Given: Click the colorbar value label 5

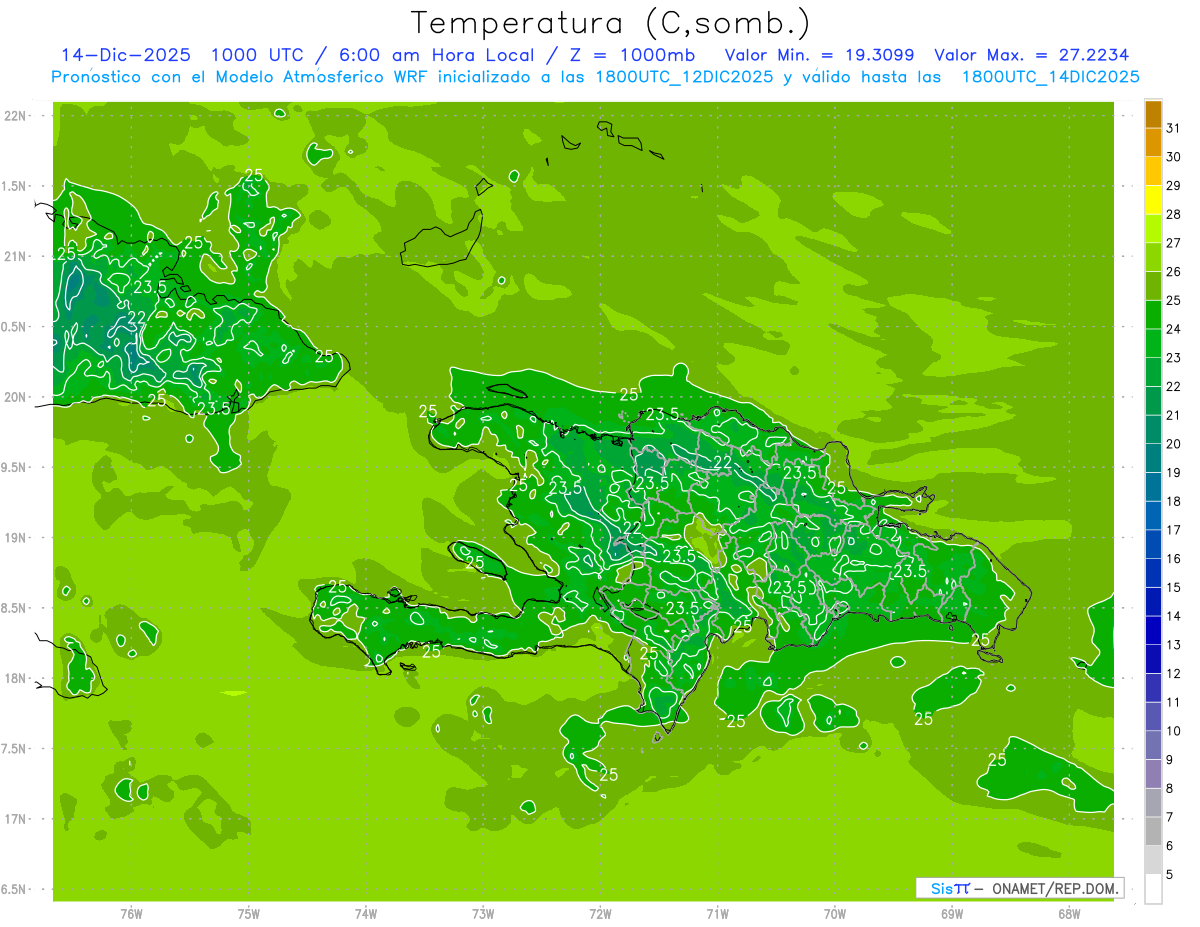Looking at the screenshot, I should [x=1170, y=874].
